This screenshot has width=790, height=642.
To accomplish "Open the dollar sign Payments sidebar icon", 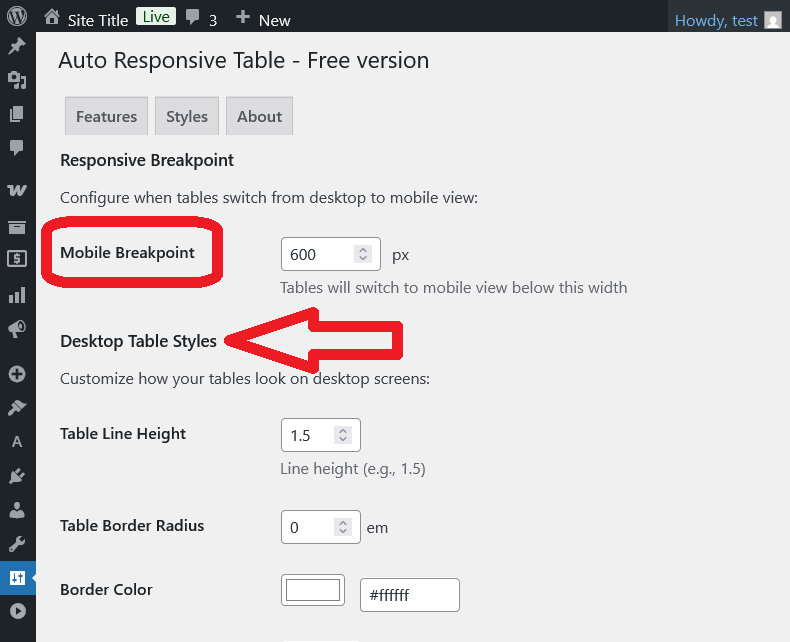I will 17,259.
